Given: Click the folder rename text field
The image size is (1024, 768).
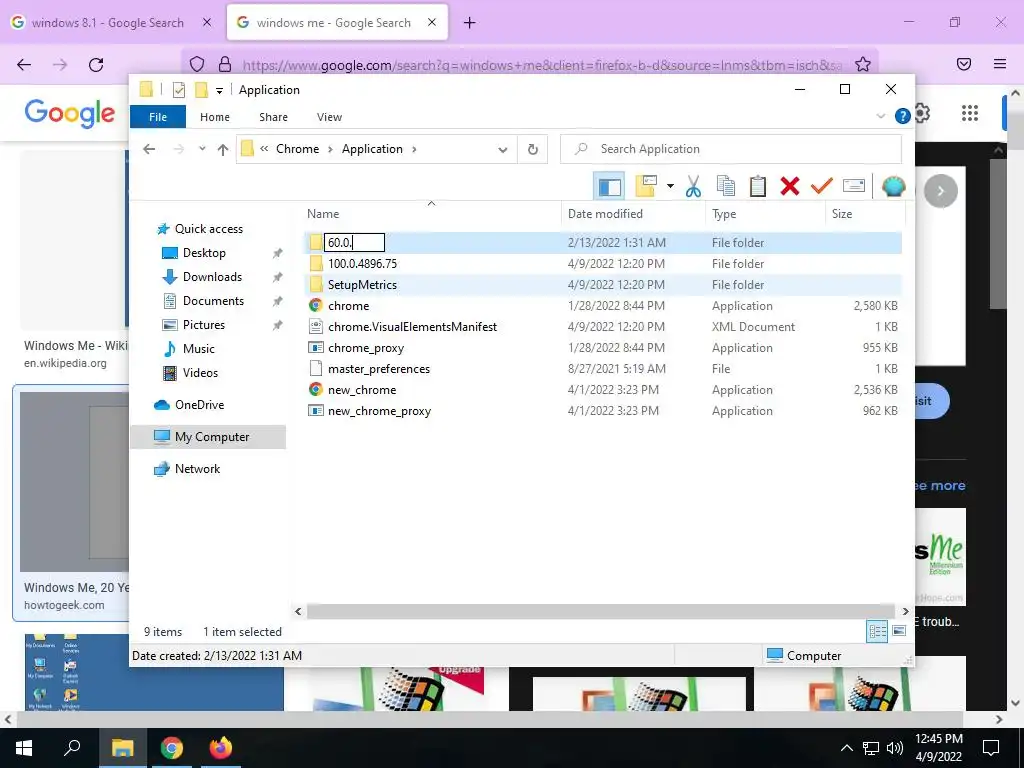Looking at the screenshot, I should (x=355, y=242).
